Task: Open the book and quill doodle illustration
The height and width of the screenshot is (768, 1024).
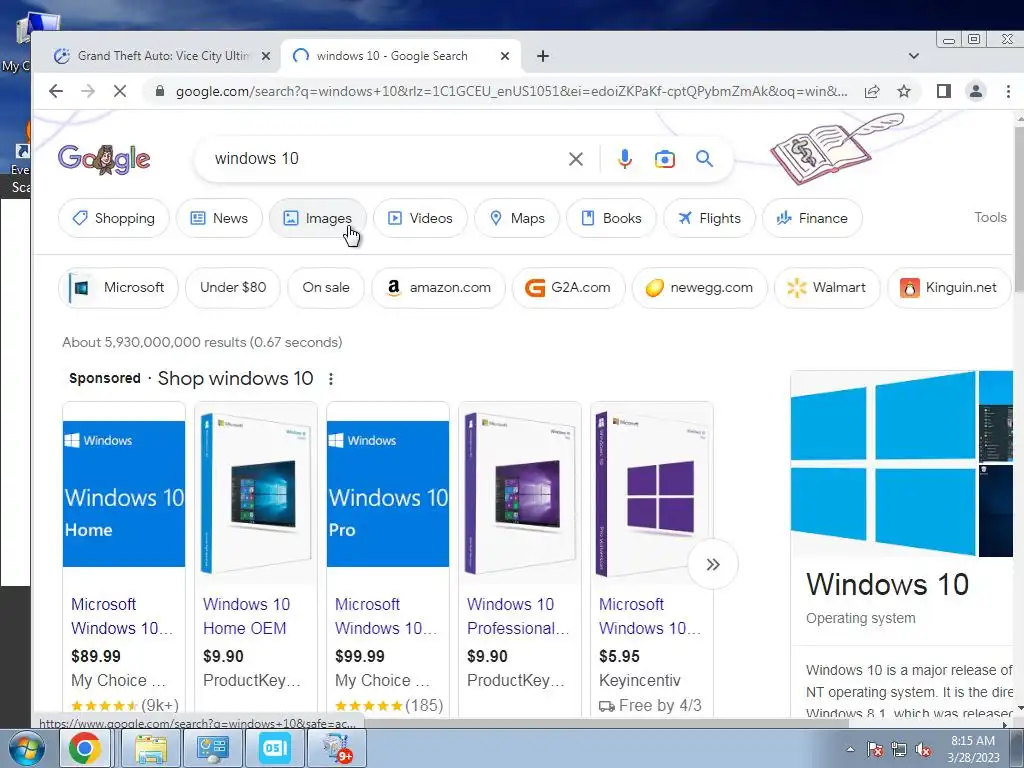Action: tap(837, 150)
